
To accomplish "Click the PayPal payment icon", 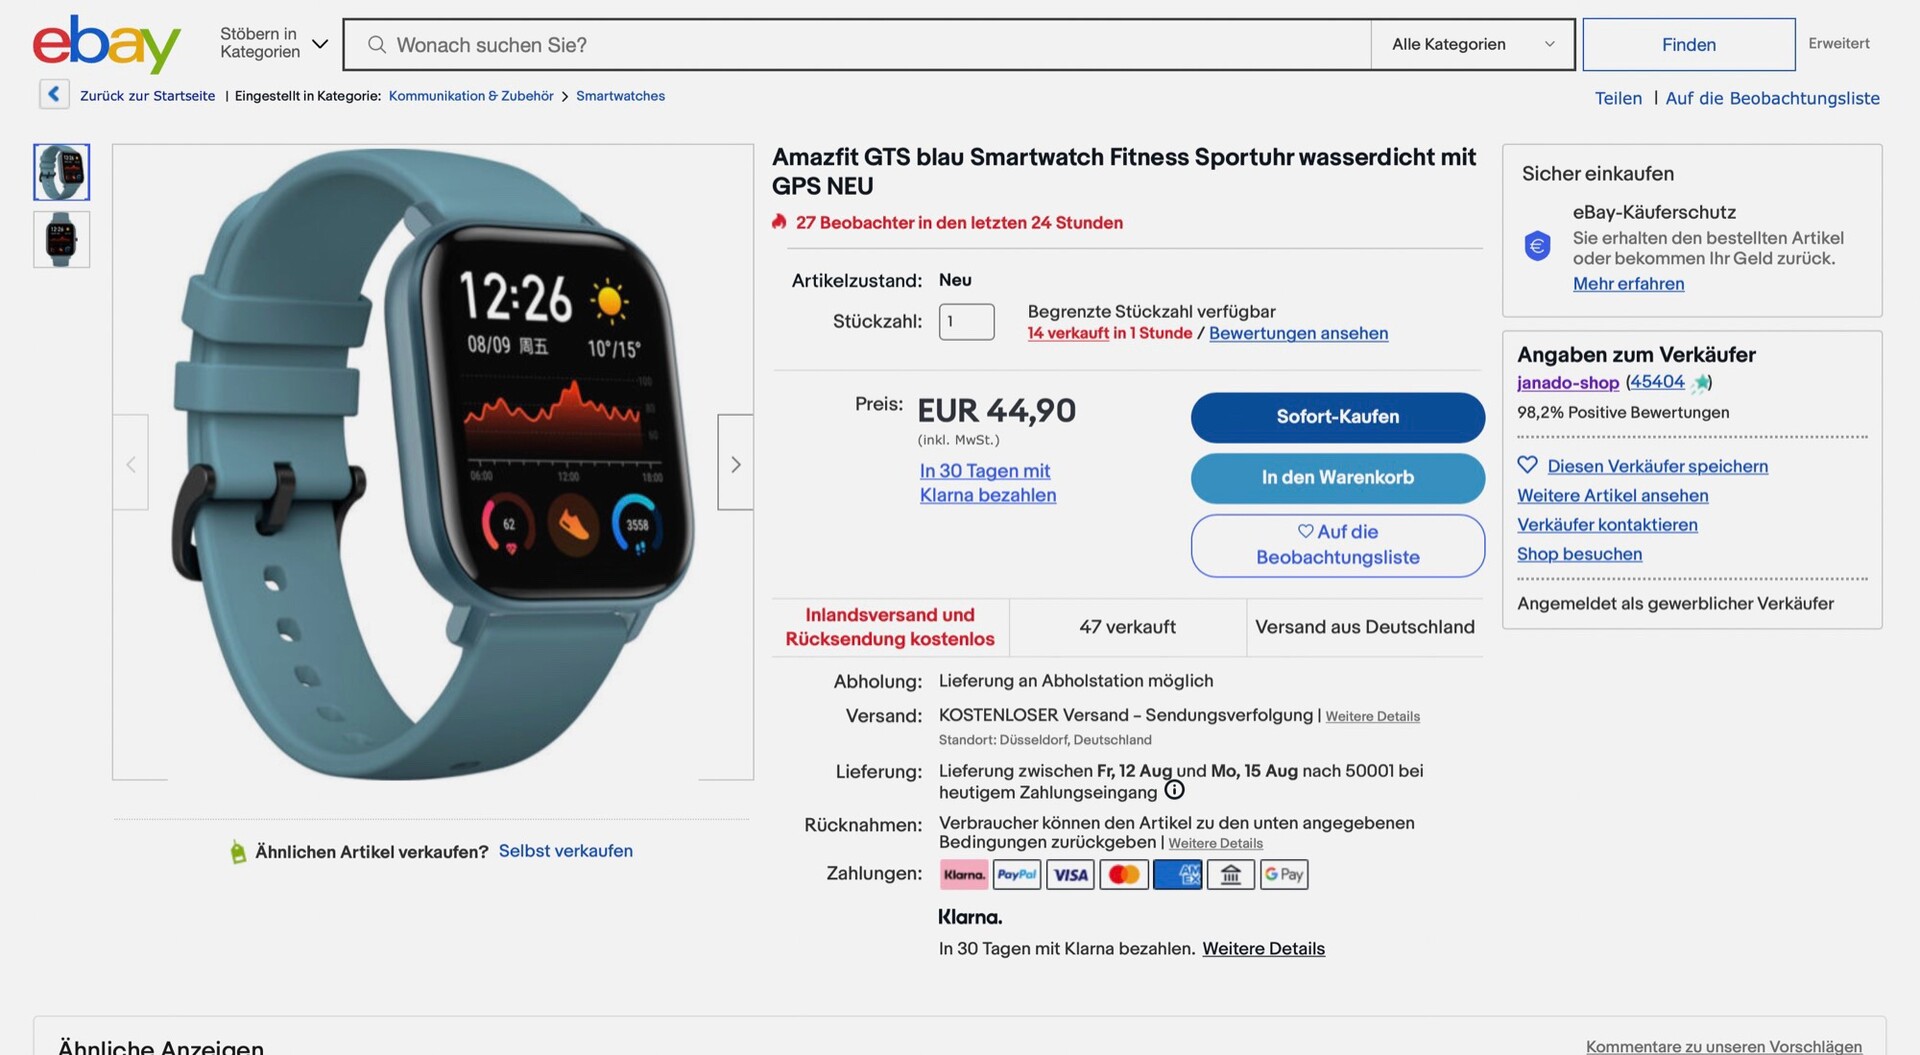I will click(1016, 875).
